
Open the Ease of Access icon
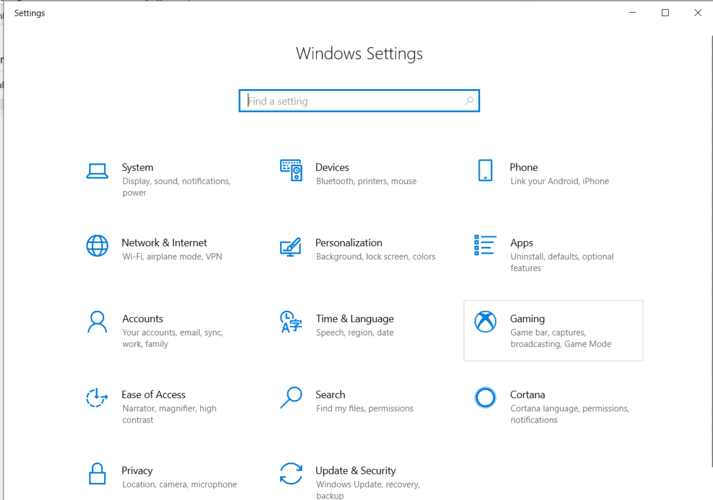pyautogui.click(x=97, y=398)
